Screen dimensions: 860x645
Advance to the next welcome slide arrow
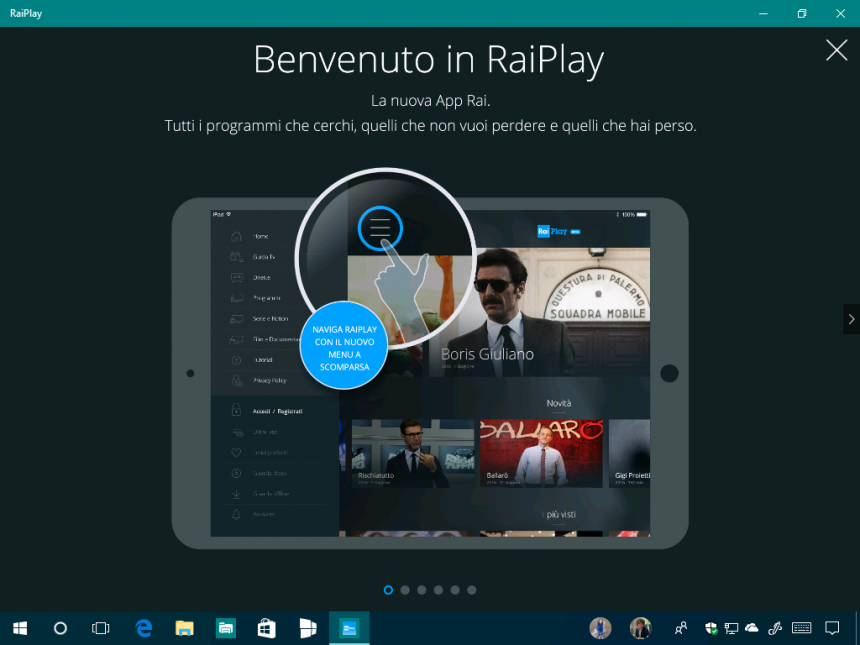tap(851, 319)
